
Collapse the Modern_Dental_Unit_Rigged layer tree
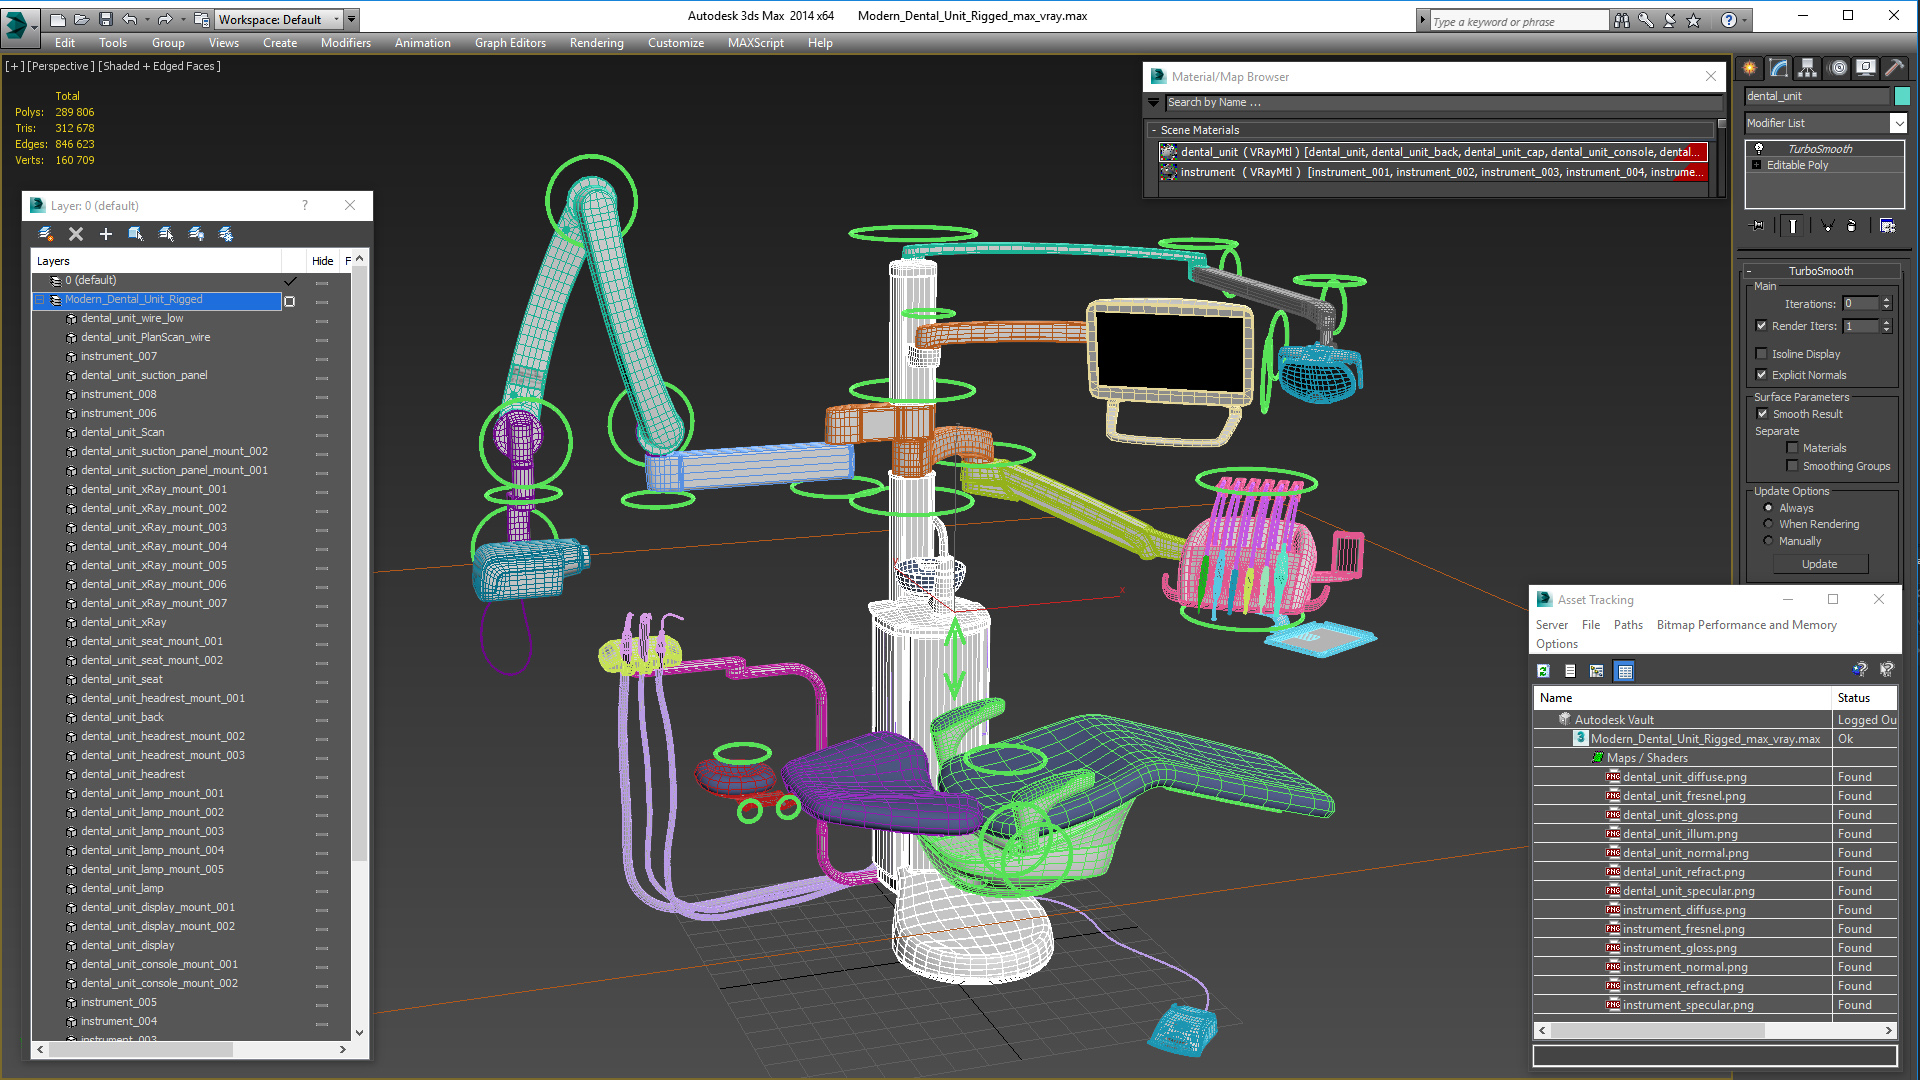(x=41, y=300)
